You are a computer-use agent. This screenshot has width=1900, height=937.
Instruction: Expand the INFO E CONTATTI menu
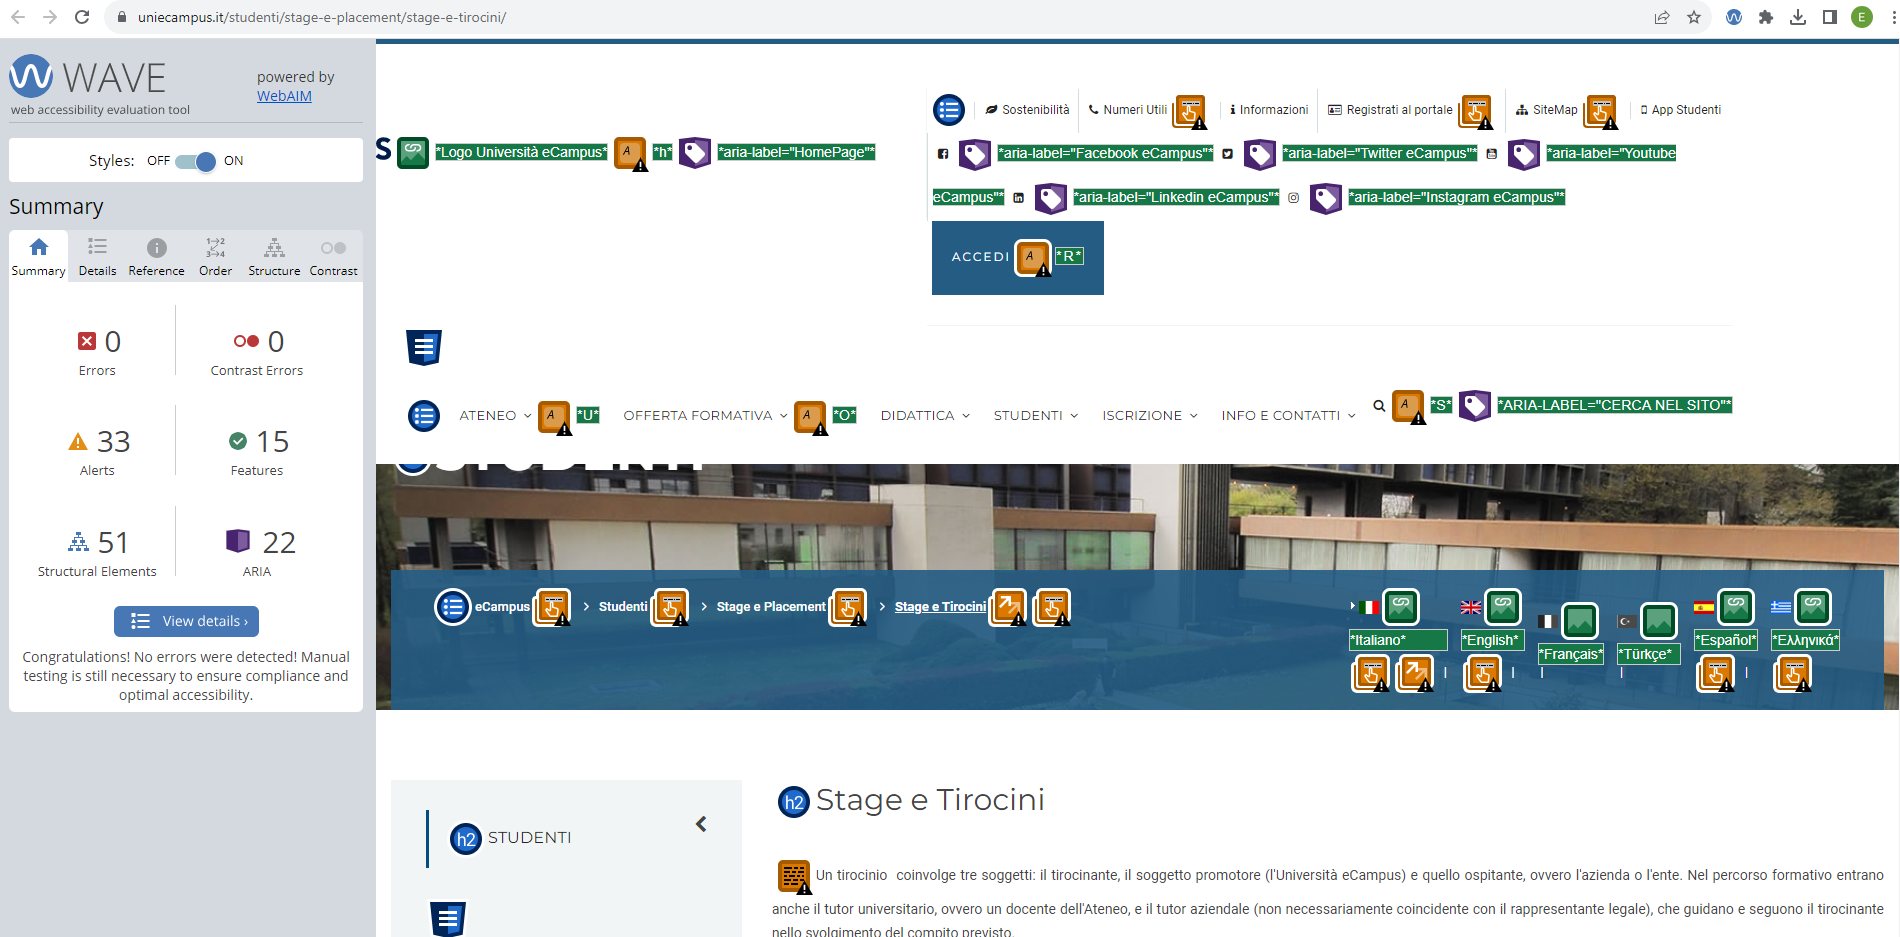pos(1288,416)
